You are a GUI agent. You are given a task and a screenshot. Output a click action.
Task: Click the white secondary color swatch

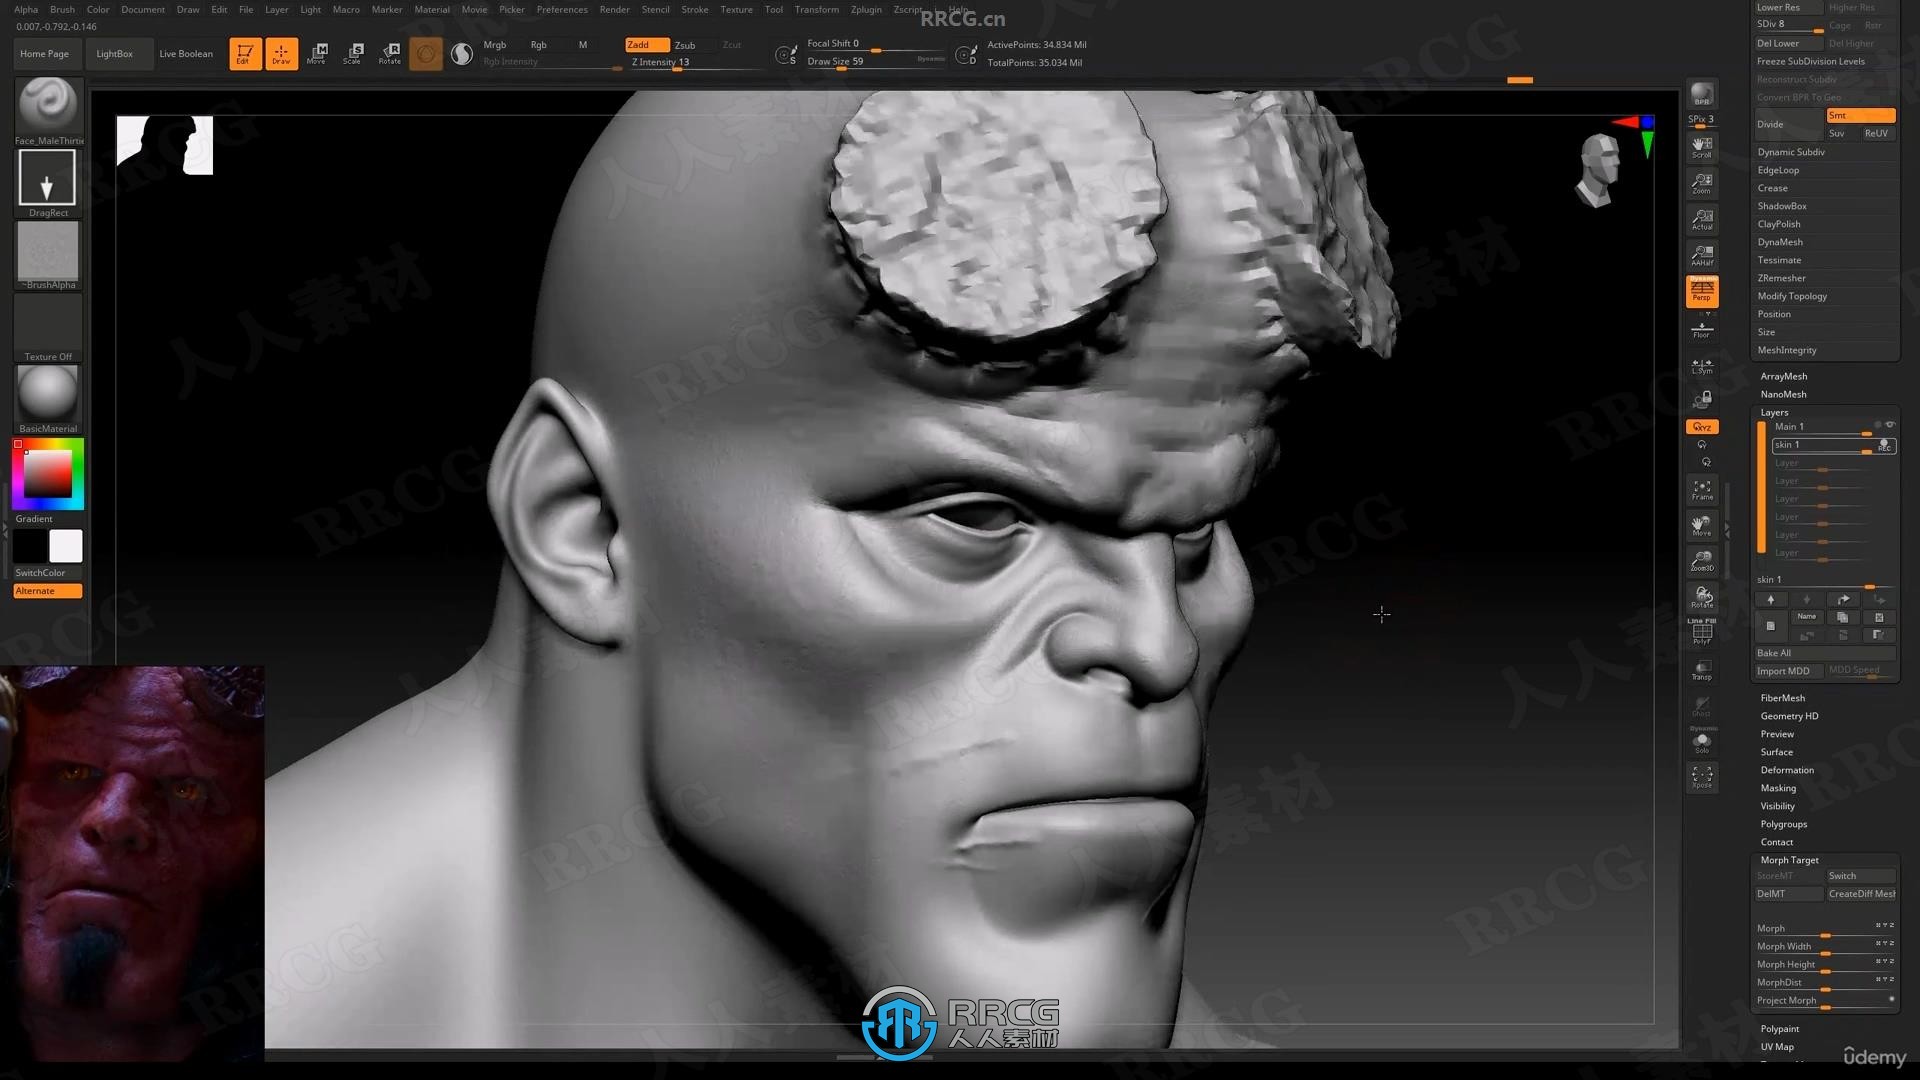[66, 546]
